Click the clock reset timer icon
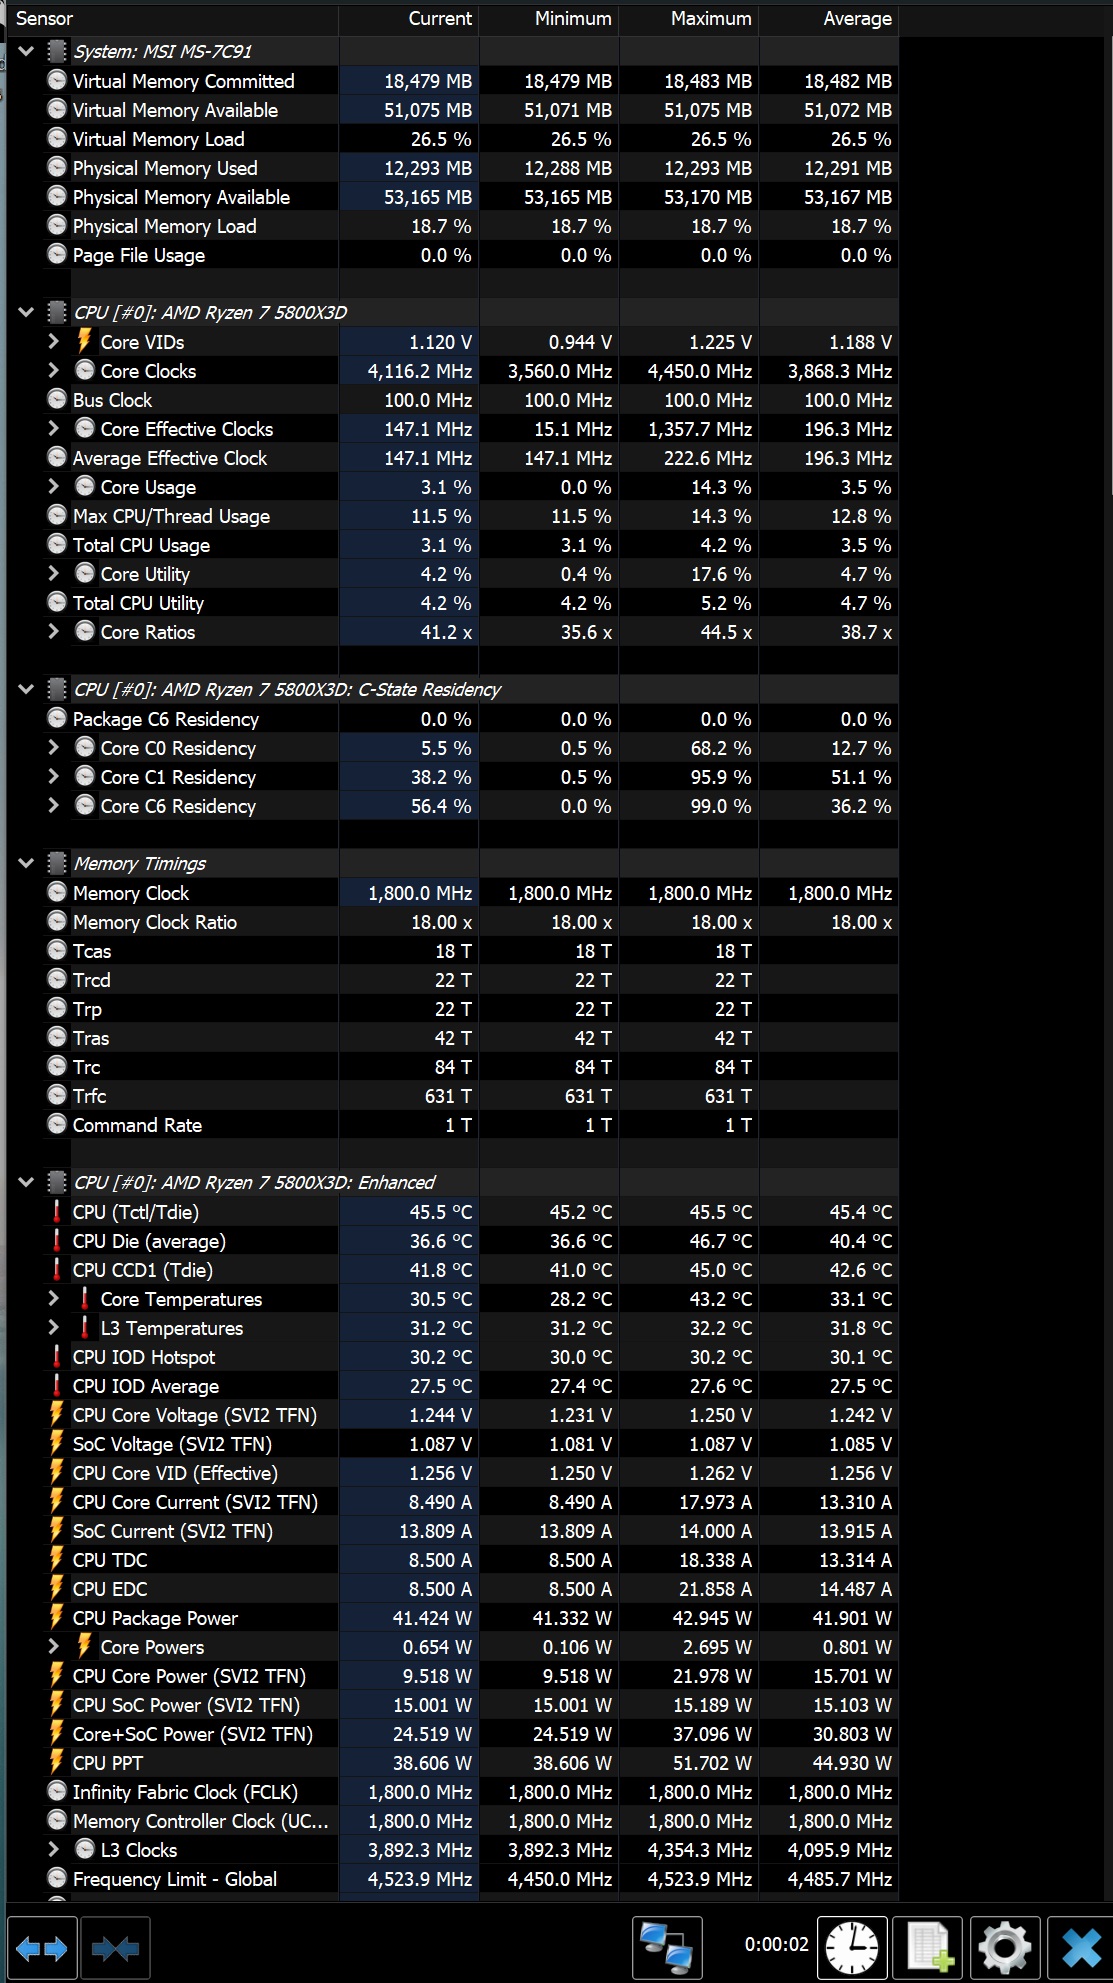 [852, 1948]
